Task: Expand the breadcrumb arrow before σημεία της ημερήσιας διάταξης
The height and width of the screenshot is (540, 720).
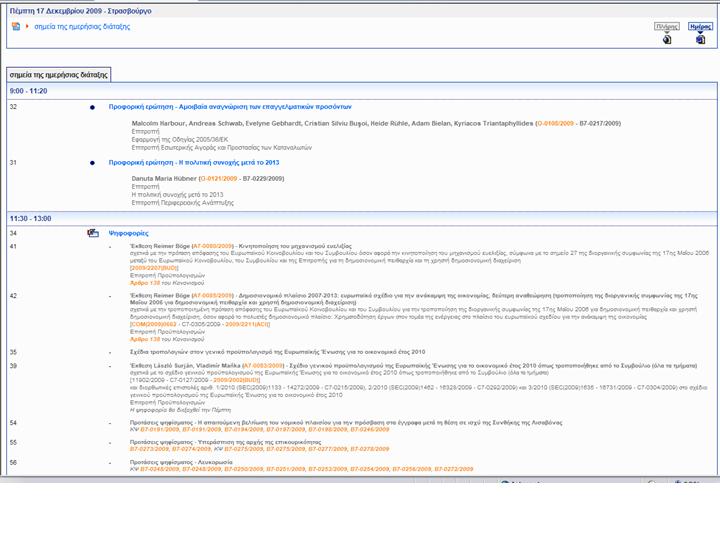Action: point(27,26)
